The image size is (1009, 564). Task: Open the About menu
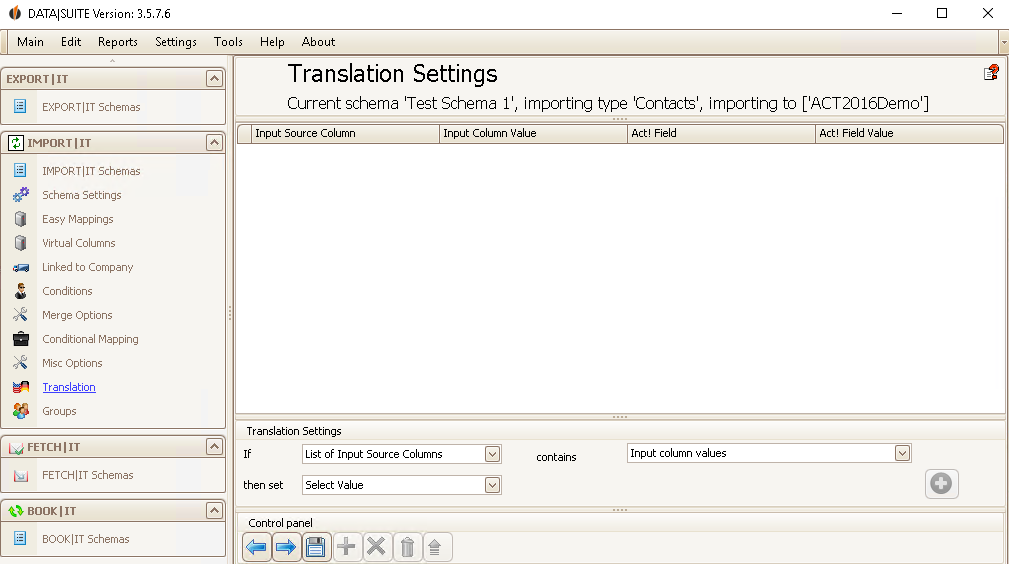tap(319, 42)
